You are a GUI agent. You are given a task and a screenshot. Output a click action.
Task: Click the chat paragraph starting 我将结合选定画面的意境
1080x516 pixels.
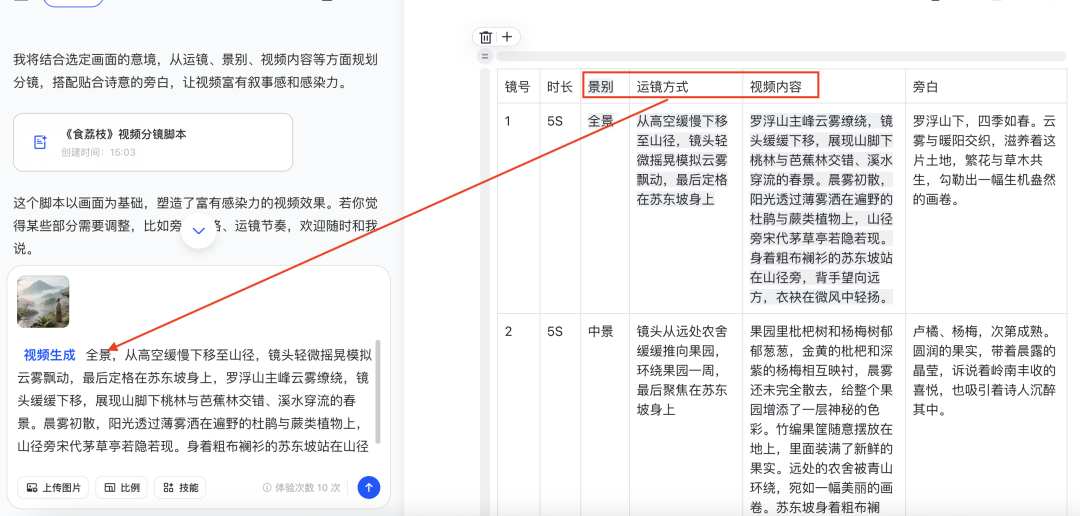196,71
